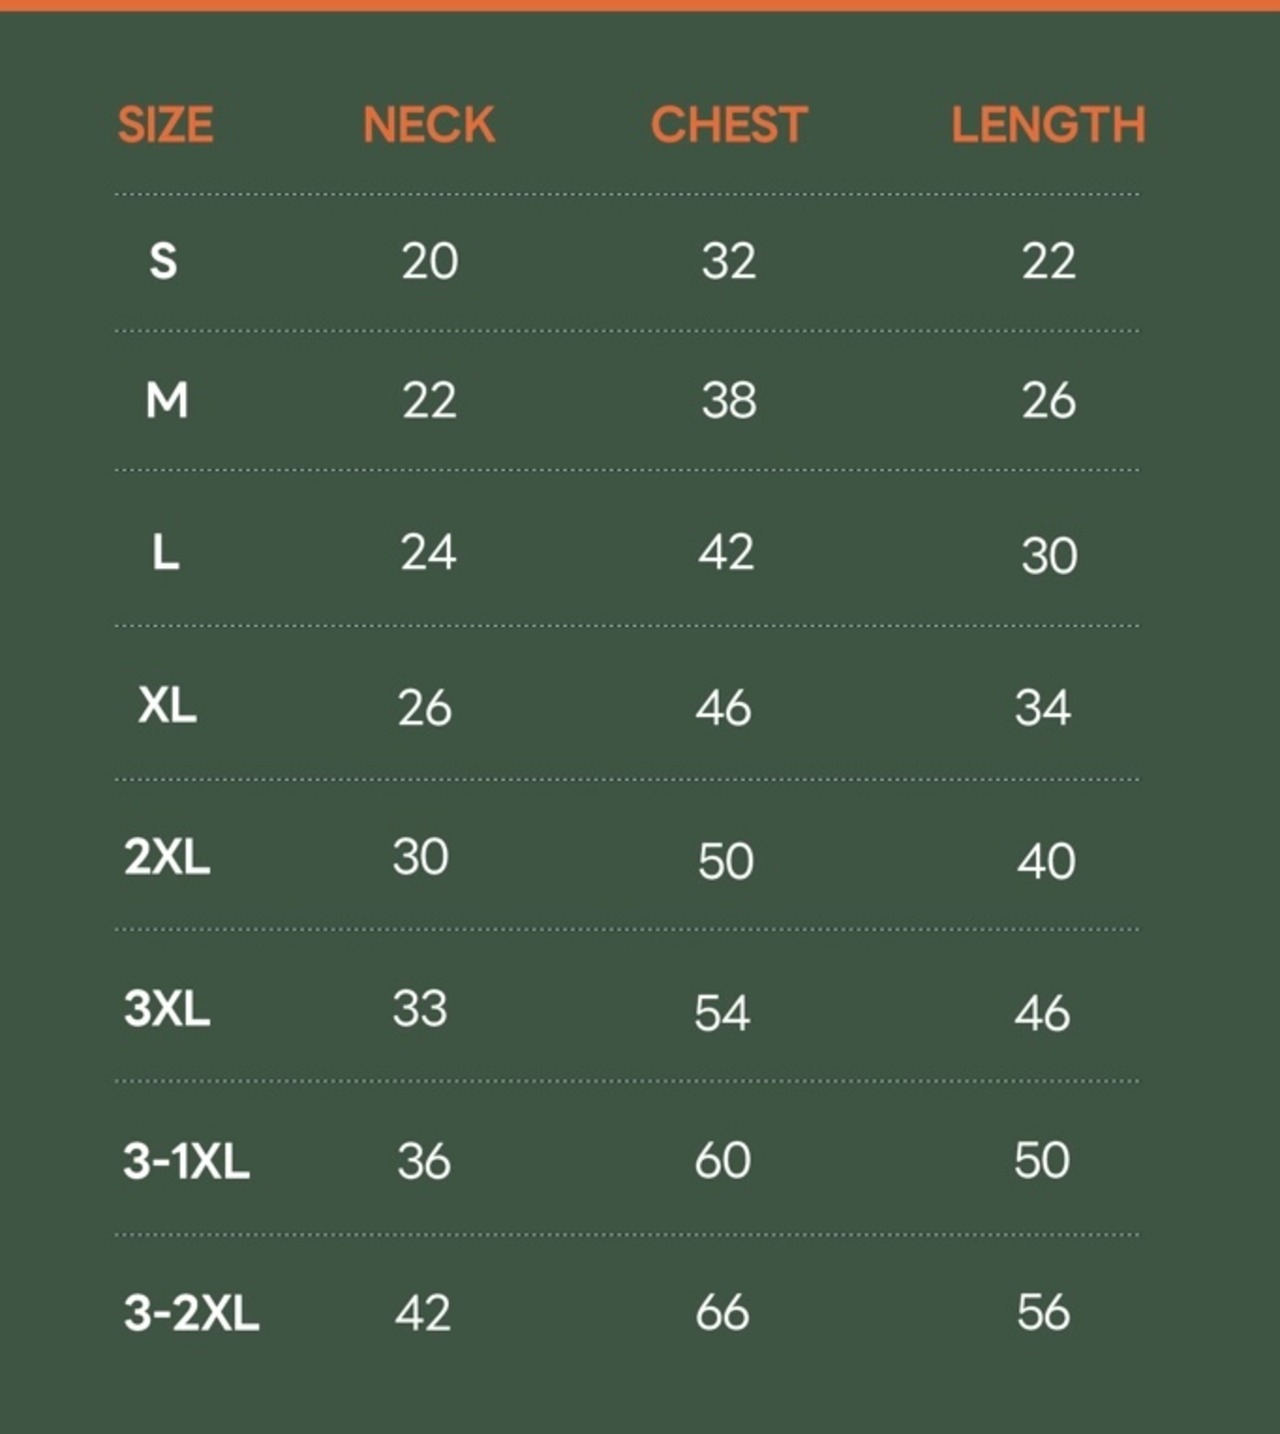Click length value 56 for size 3-2XL
1280x1434 pixels.
[x=1043, y=1312]
